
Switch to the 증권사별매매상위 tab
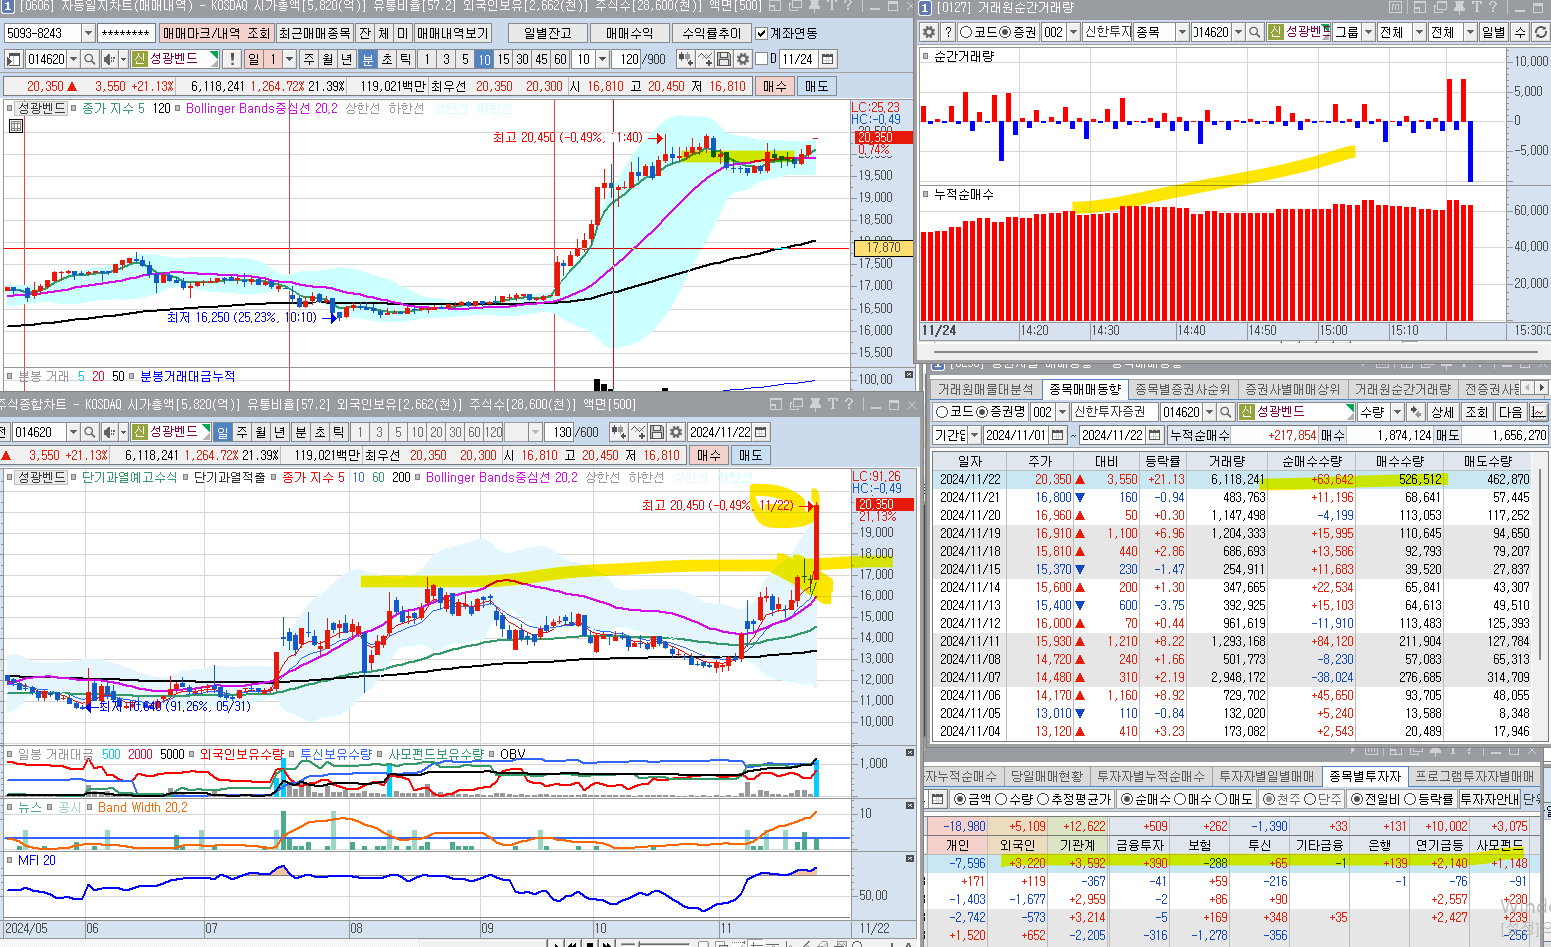1291,389
